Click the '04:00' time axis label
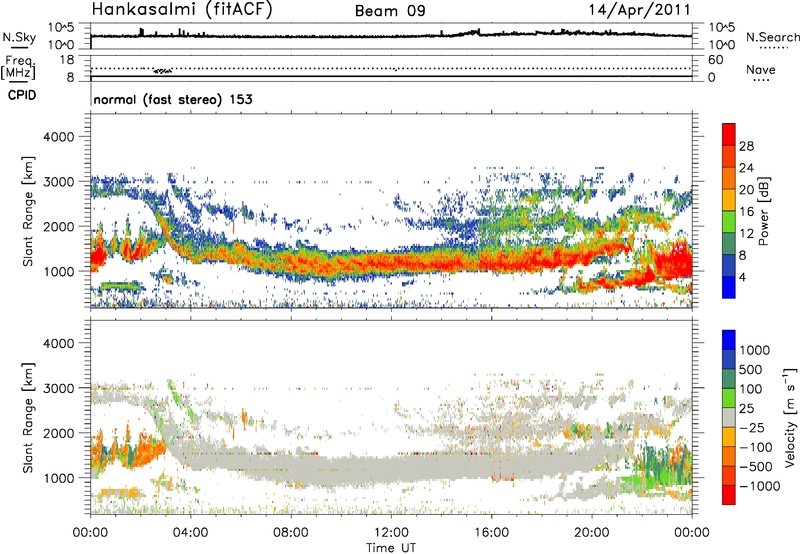Viewport: 800px width, 554px height. (190, 533)
